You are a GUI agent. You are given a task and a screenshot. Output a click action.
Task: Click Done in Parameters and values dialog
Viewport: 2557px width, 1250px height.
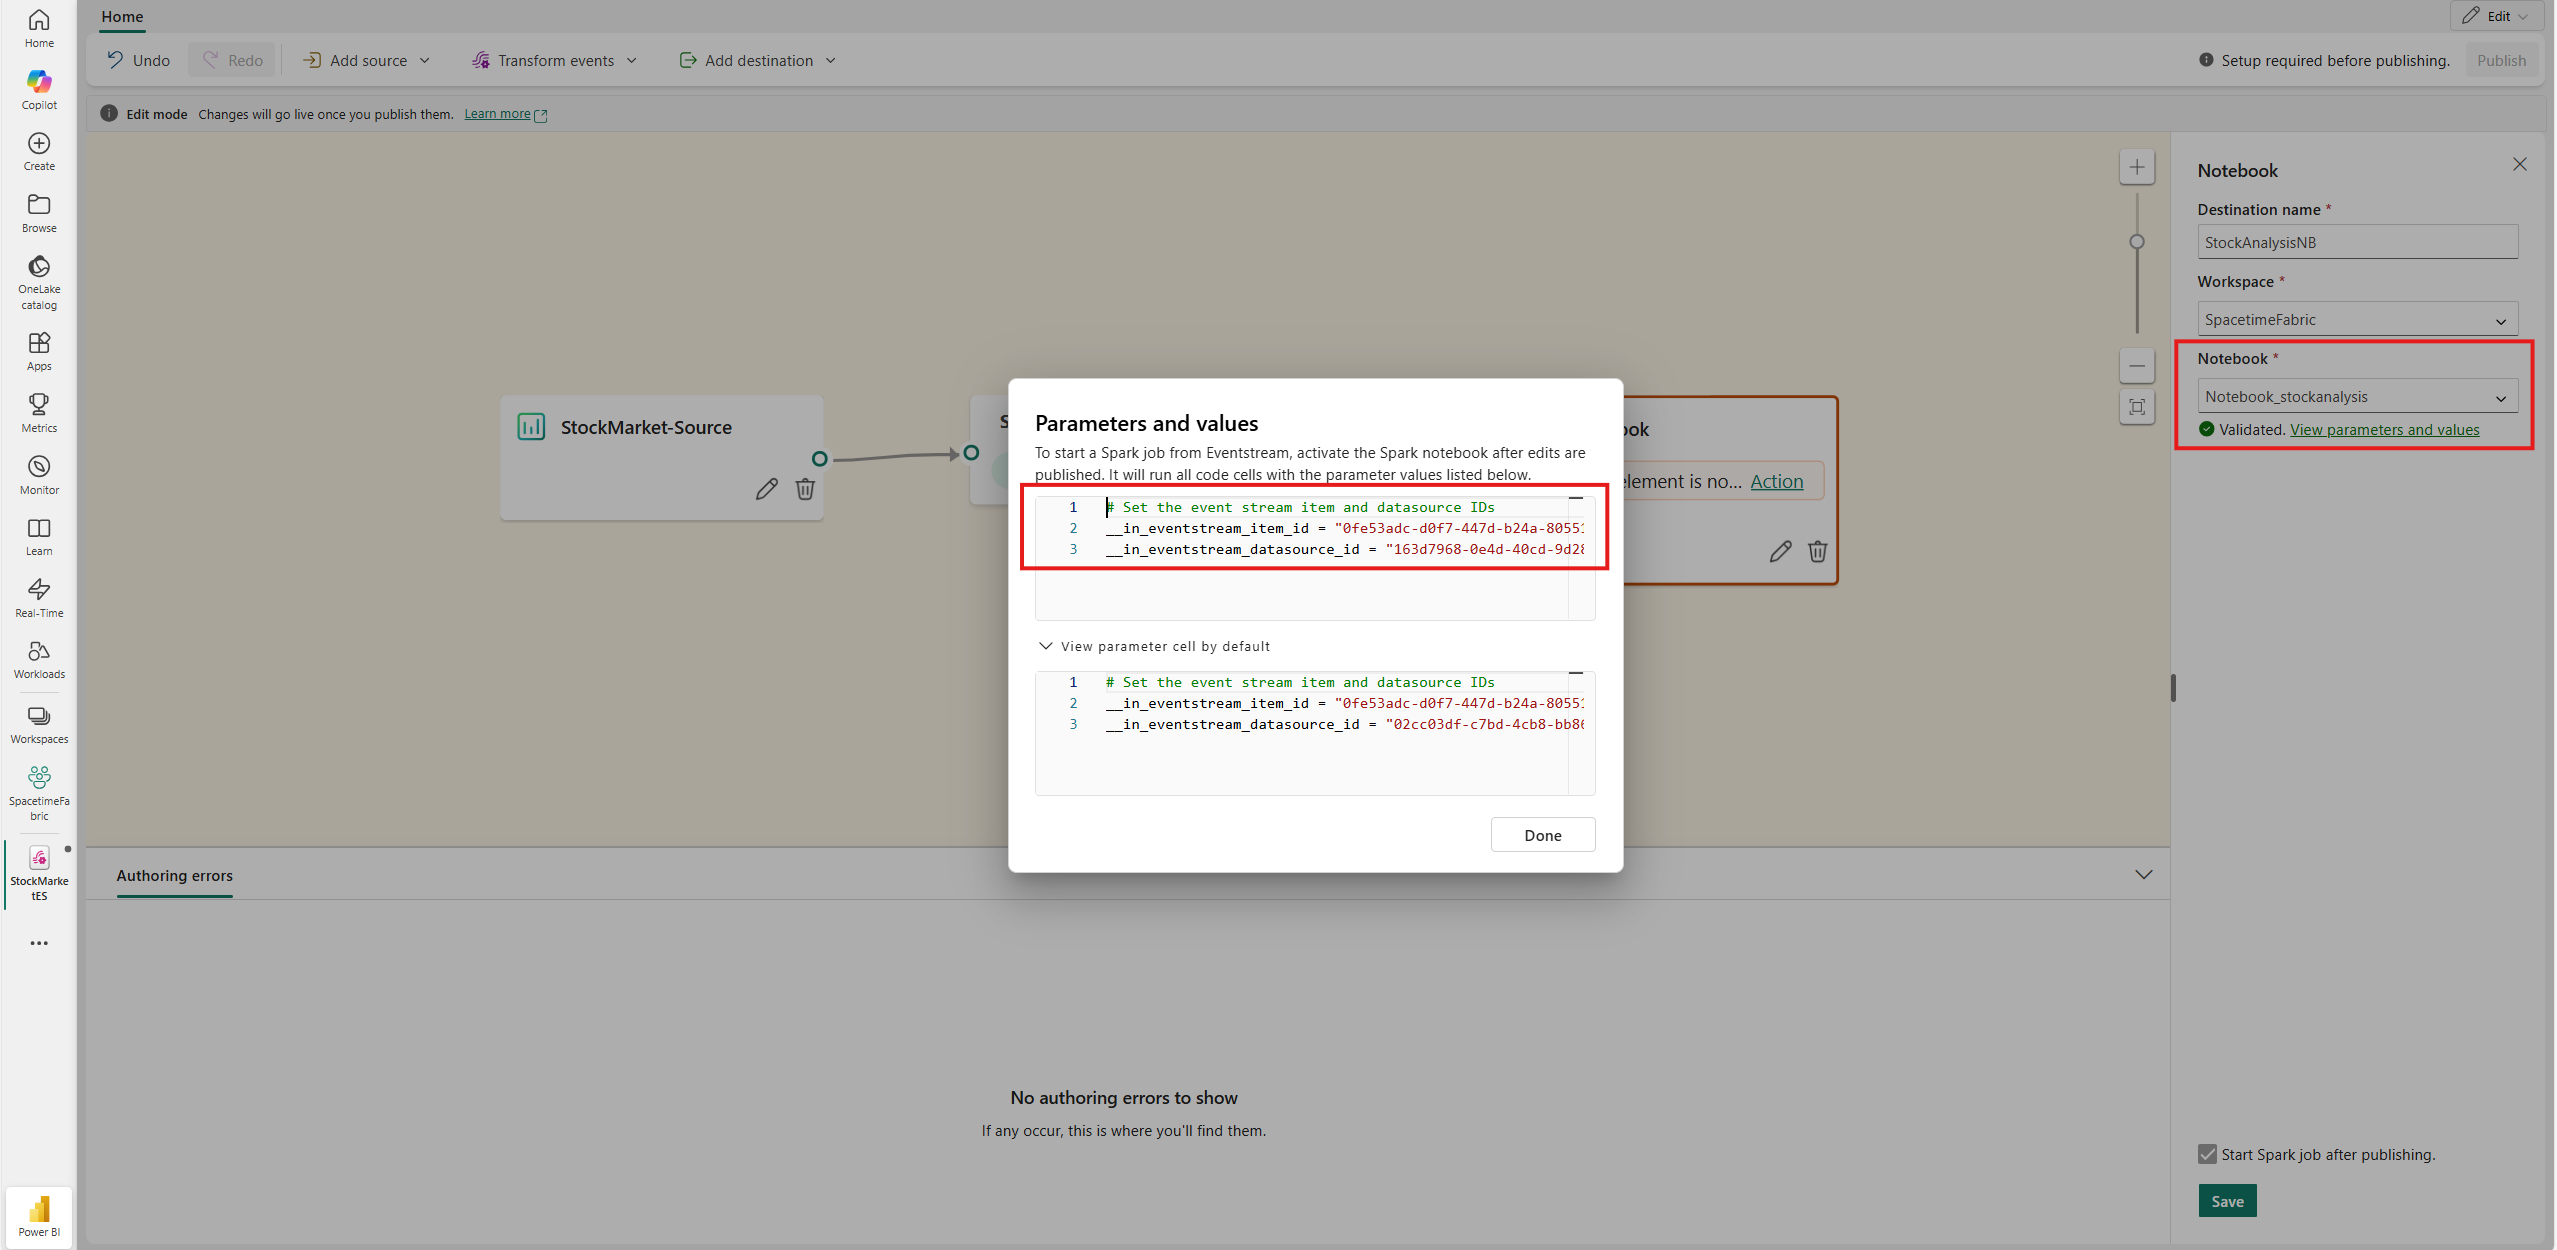click(x=1542, y=835)
